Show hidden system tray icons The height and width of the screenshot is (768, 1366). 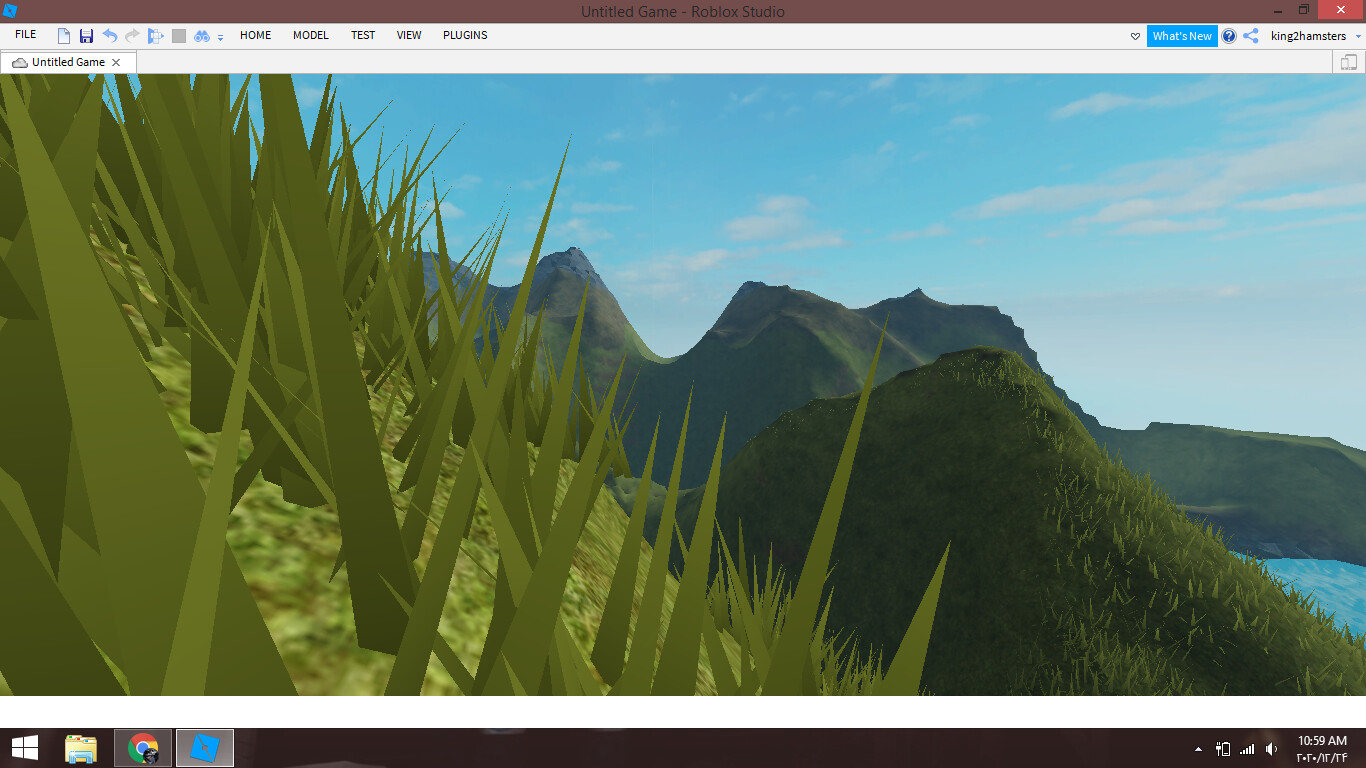click(1198, 749)
